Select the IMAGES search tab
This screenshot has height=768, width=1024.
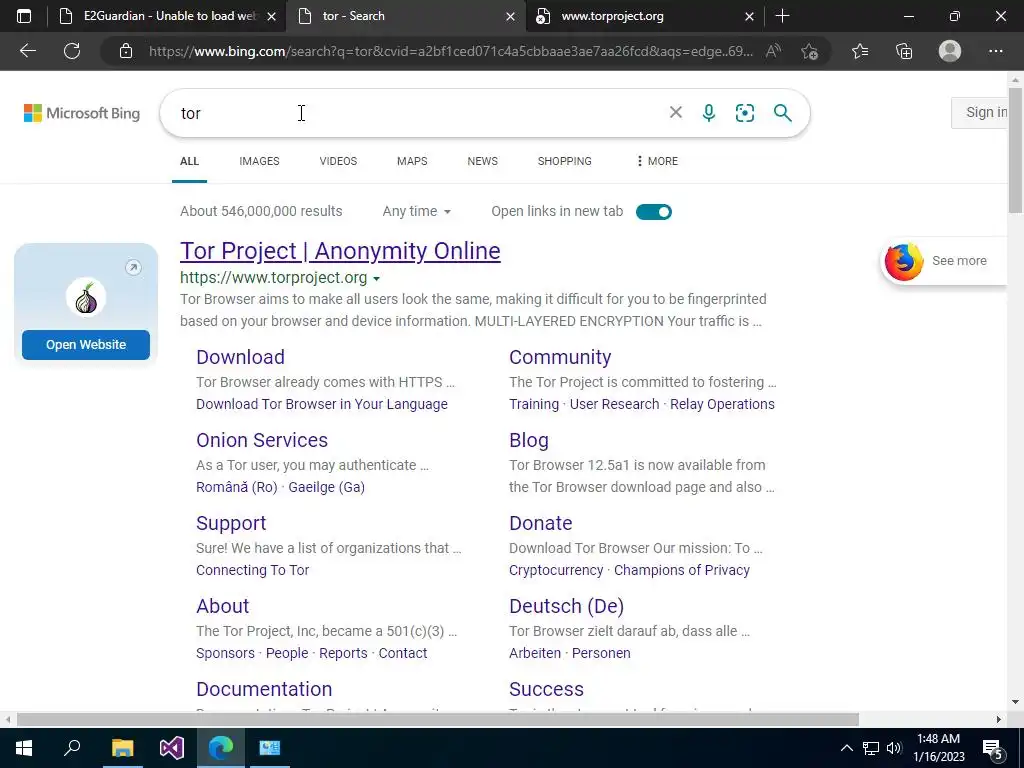[259, 161]
